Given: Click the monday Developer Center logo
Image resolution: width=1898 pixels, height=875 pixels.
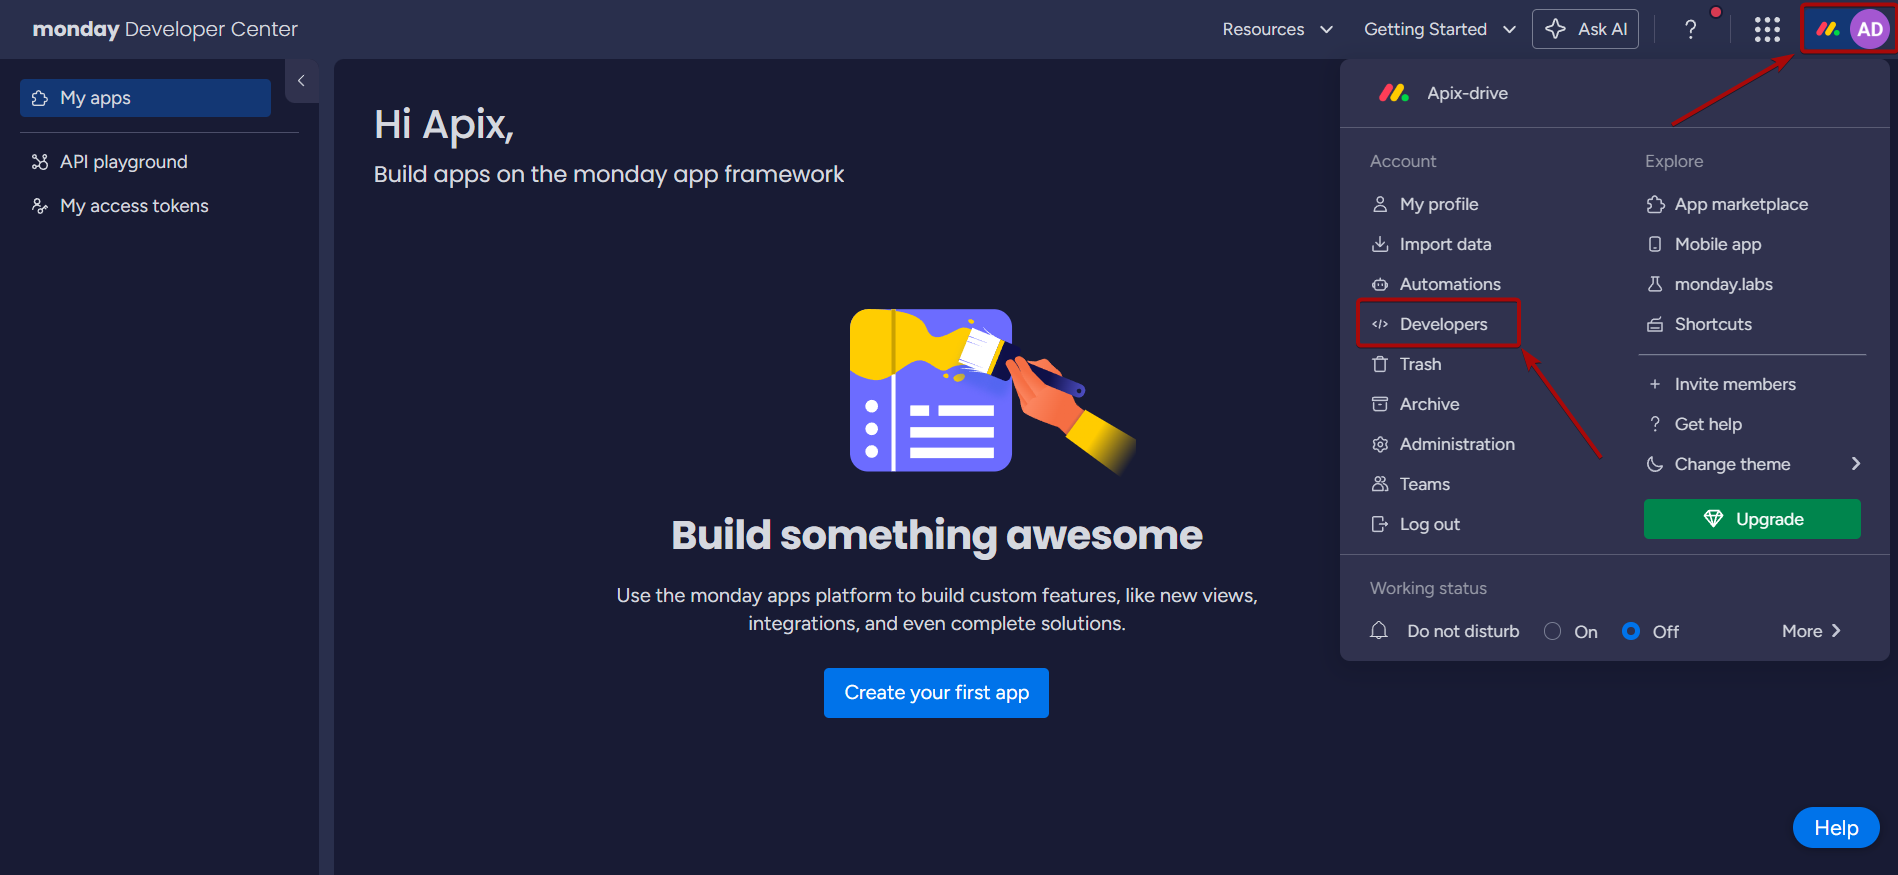Looking at the screenshot, I should 165,29.
